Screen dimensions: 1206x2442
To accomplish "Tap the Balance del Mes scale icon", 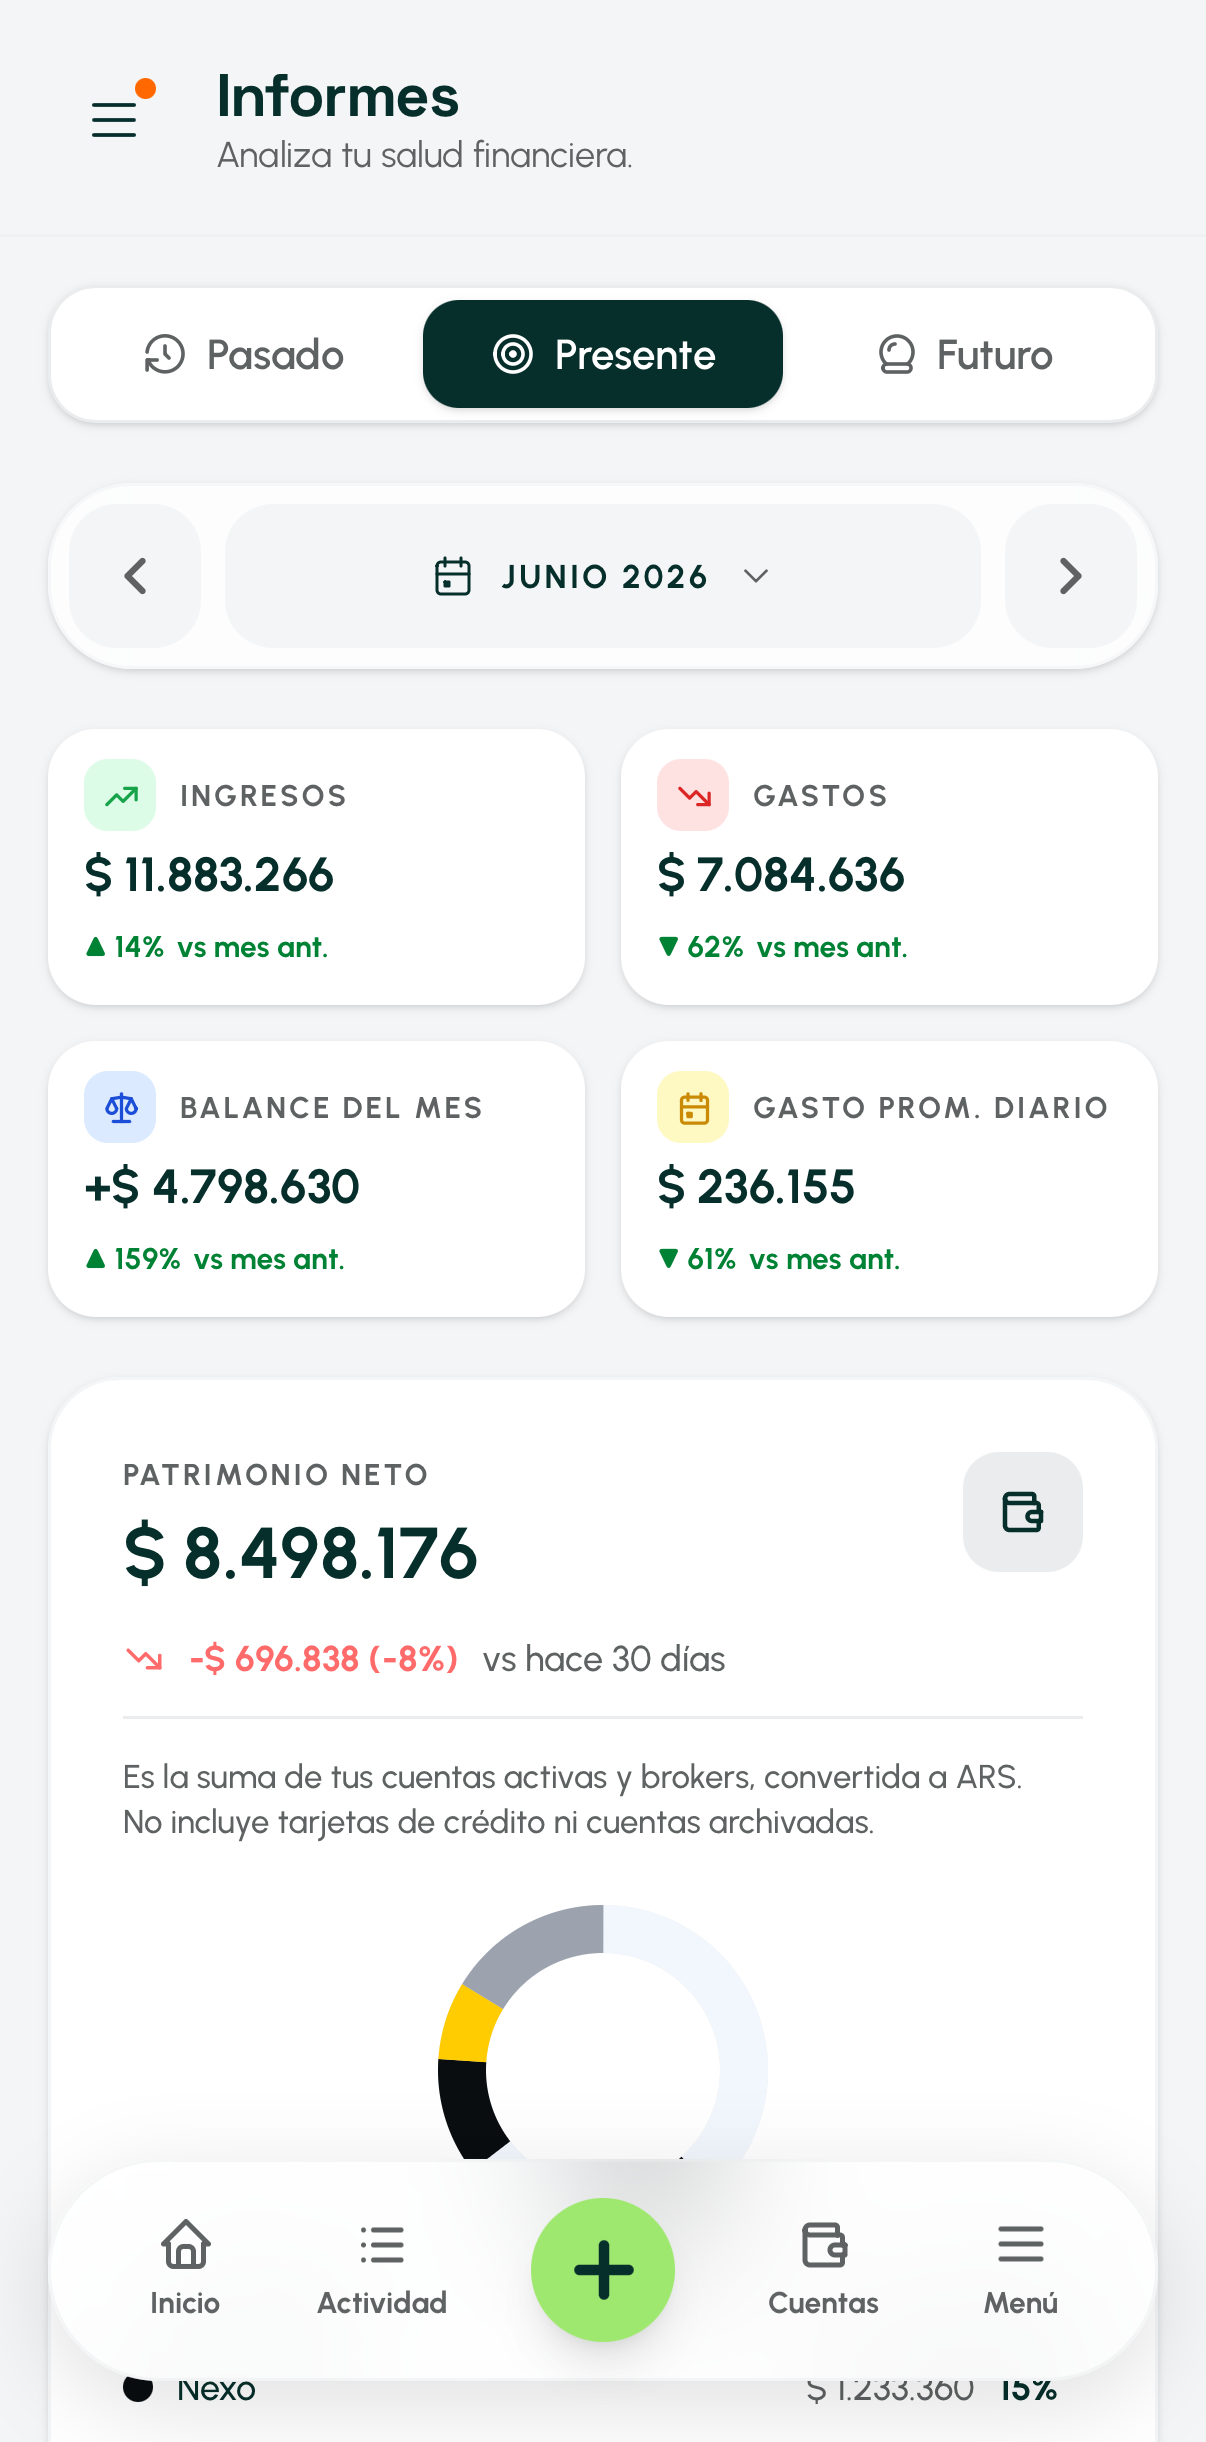I will [120, 1107].
